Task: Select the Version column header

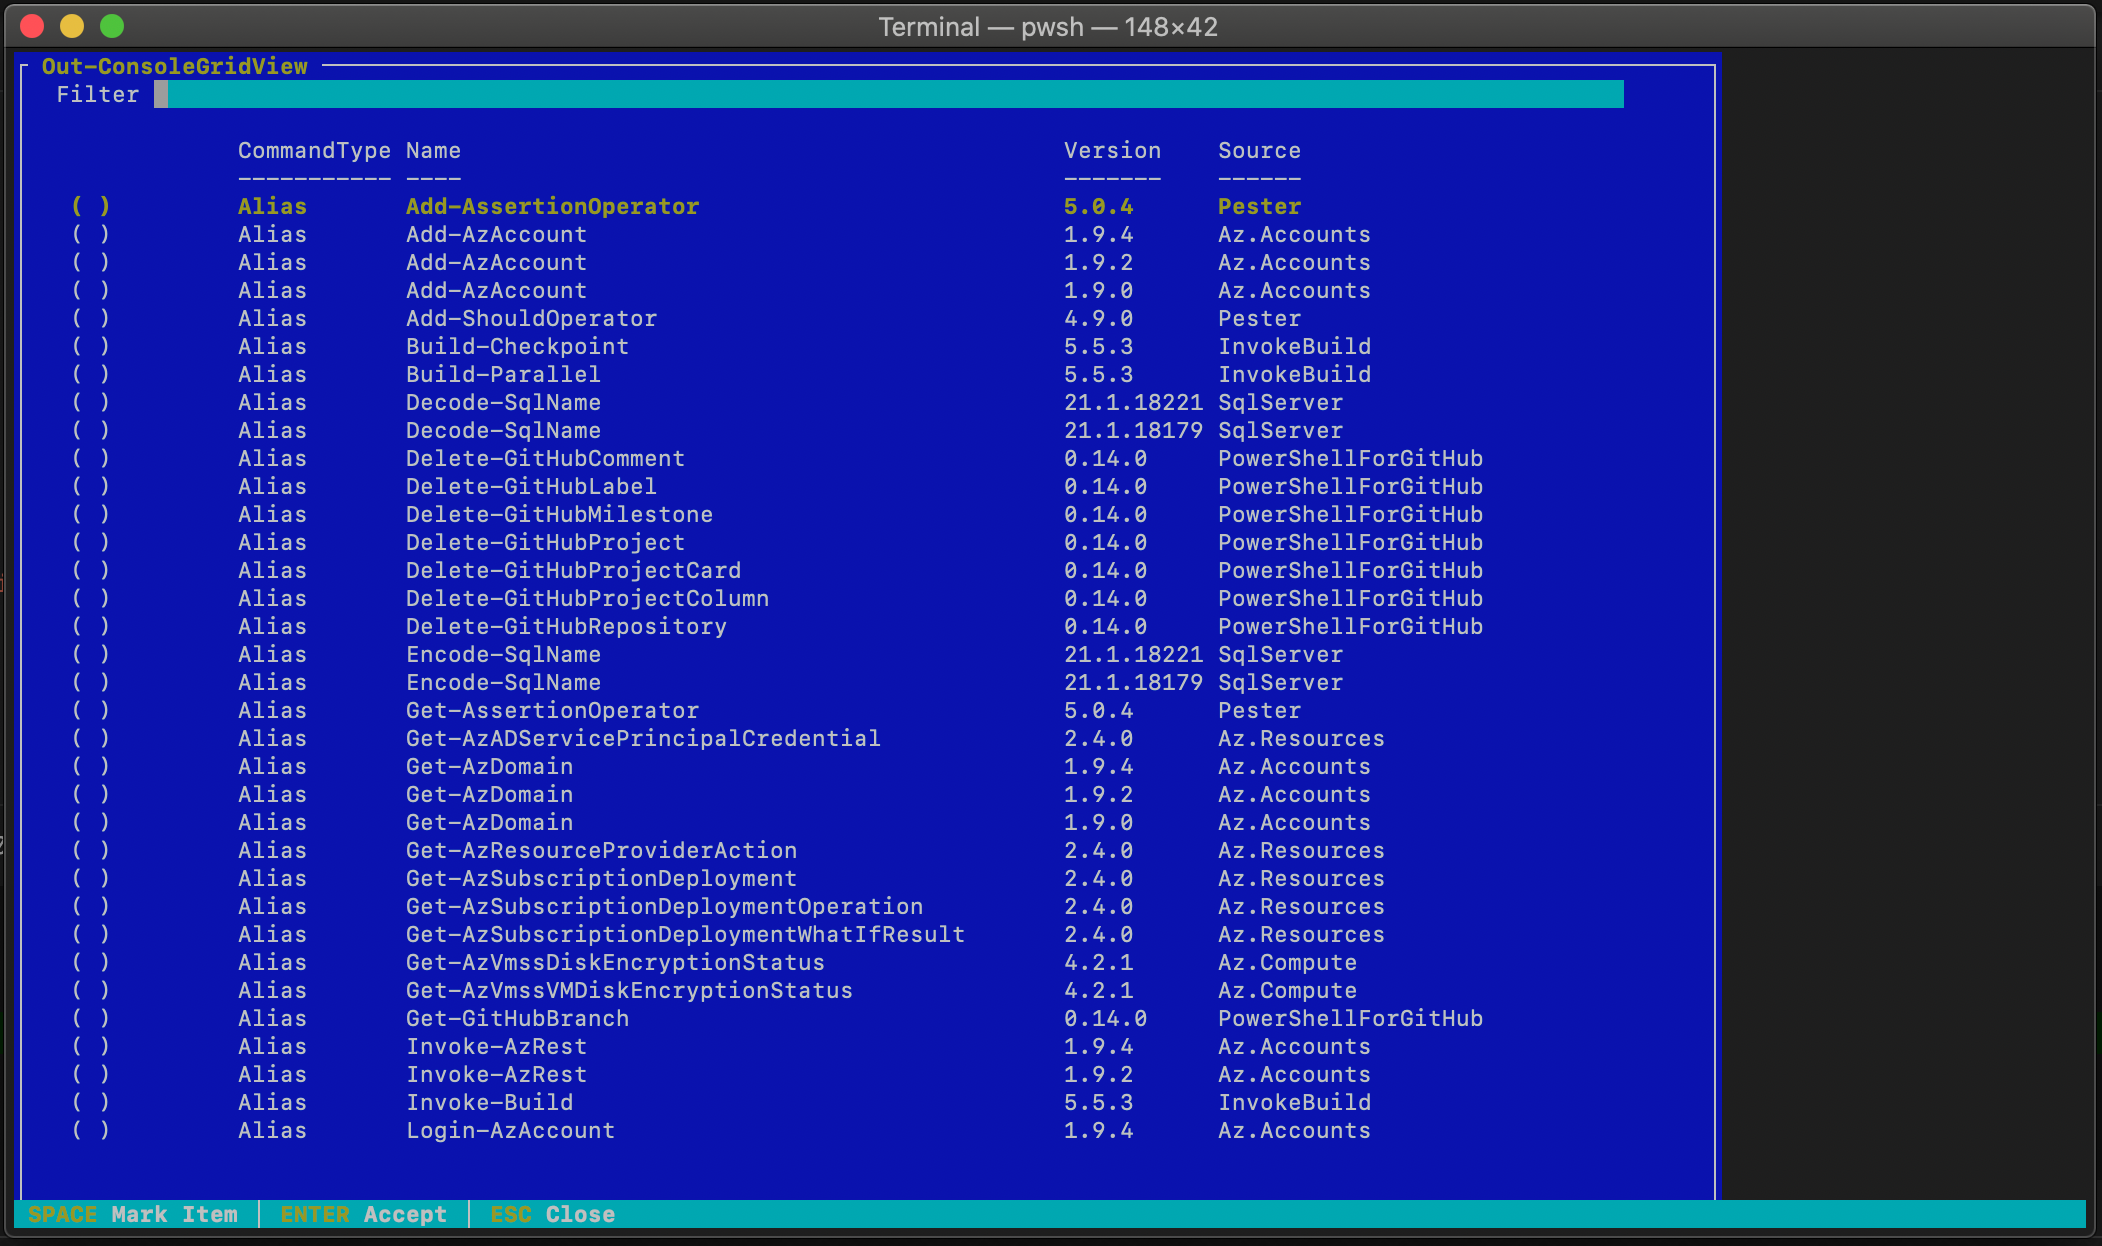Action: pos(1111,150)
